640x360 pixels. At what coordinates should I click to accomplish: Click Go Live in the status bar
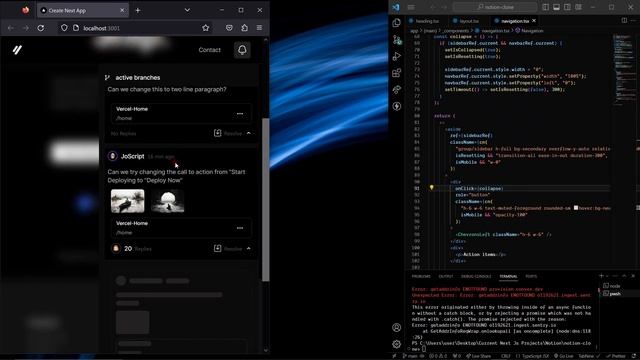coord(564,356)
